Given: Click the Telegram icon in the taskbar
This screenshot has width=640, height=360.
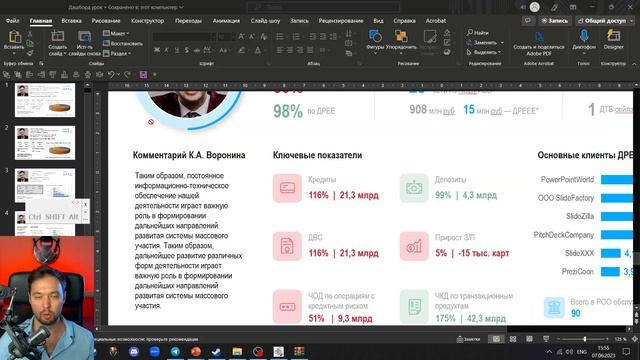Looking at the screenshot, I should click(175, 351).
